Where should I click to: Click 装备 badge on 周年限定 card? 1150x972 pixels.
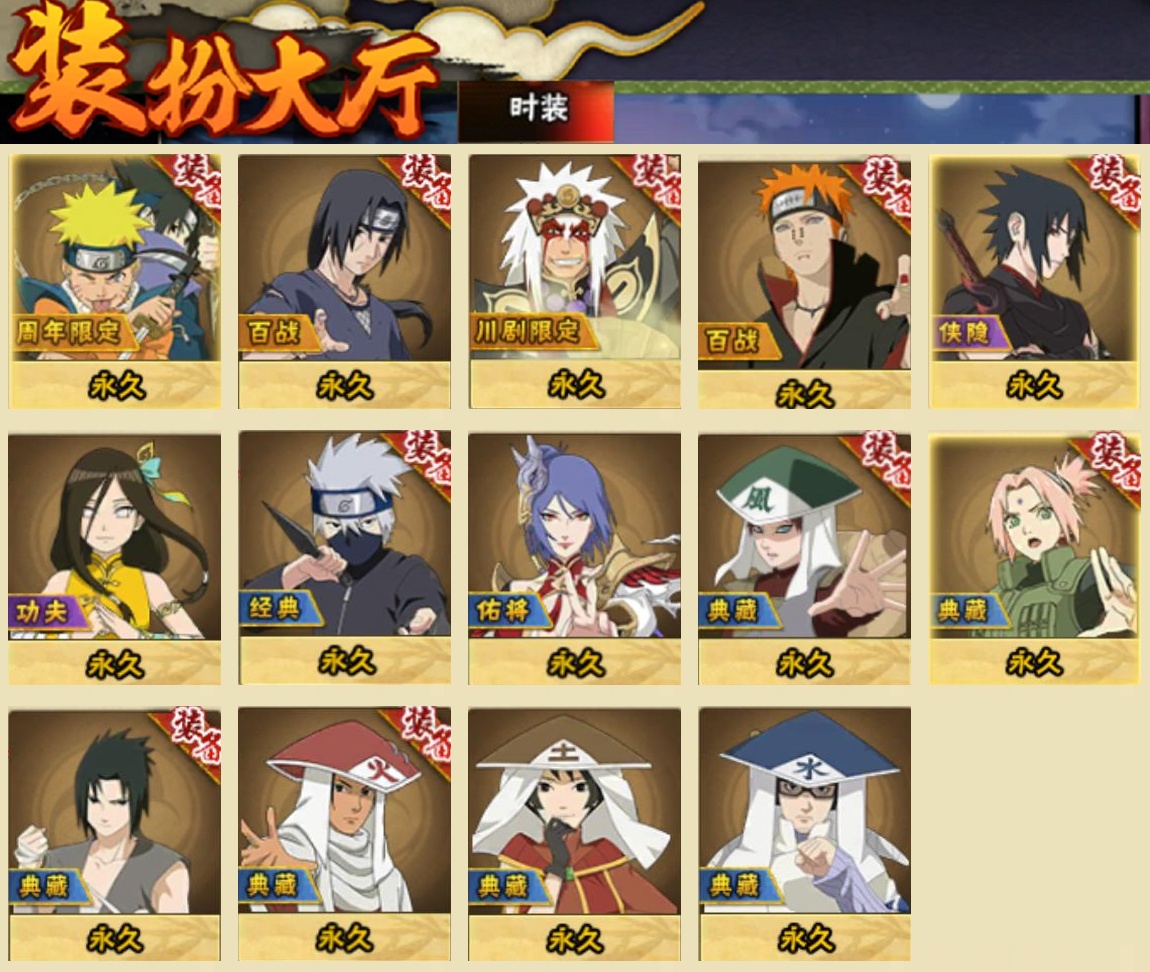196,182
